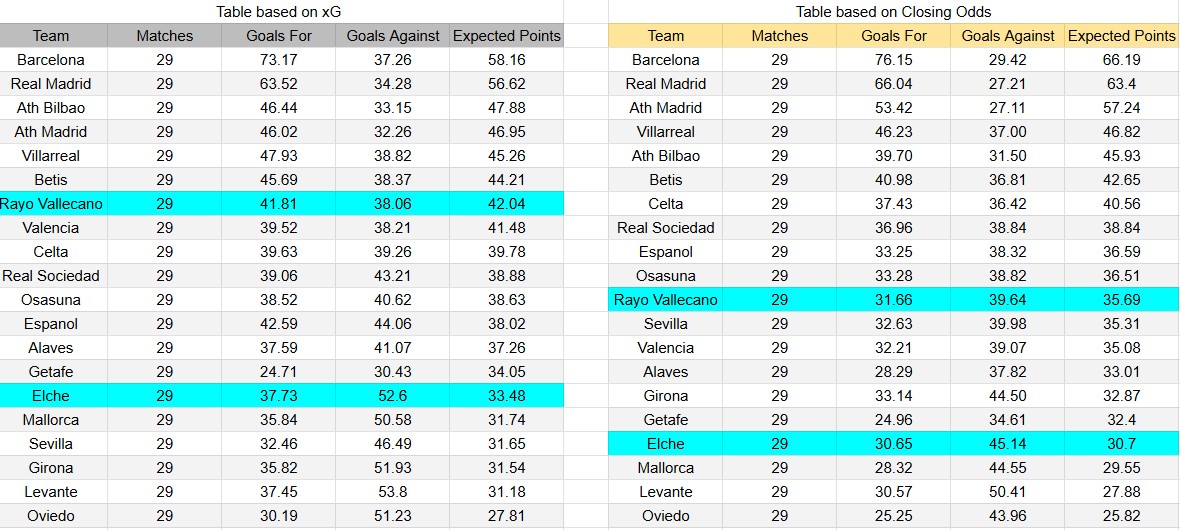Click Barcelona's 58.16 expected points cell
The image size is (1180, 530).
(506, 60)
